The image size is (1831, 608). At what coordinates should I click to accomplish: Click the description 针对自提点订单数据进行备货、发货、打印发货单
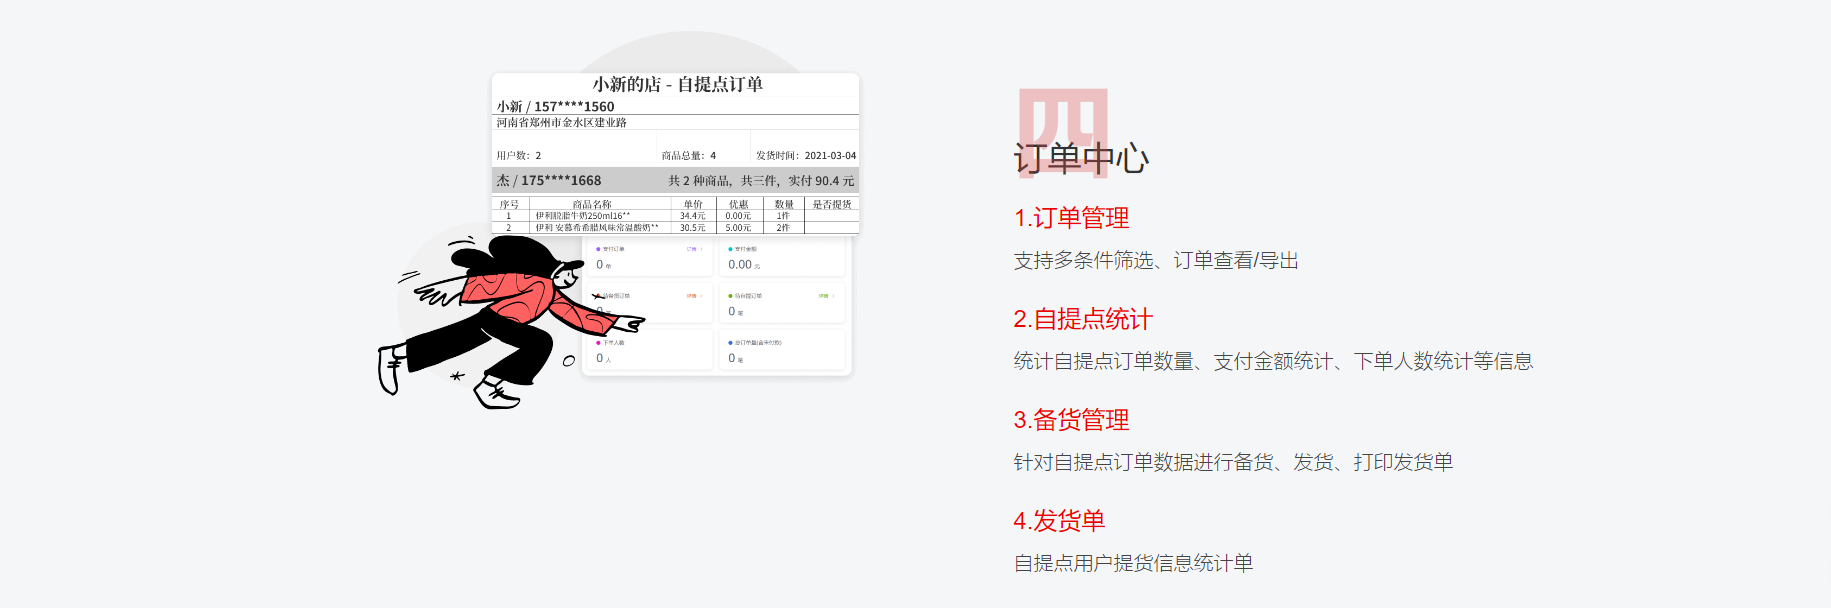1233,463
